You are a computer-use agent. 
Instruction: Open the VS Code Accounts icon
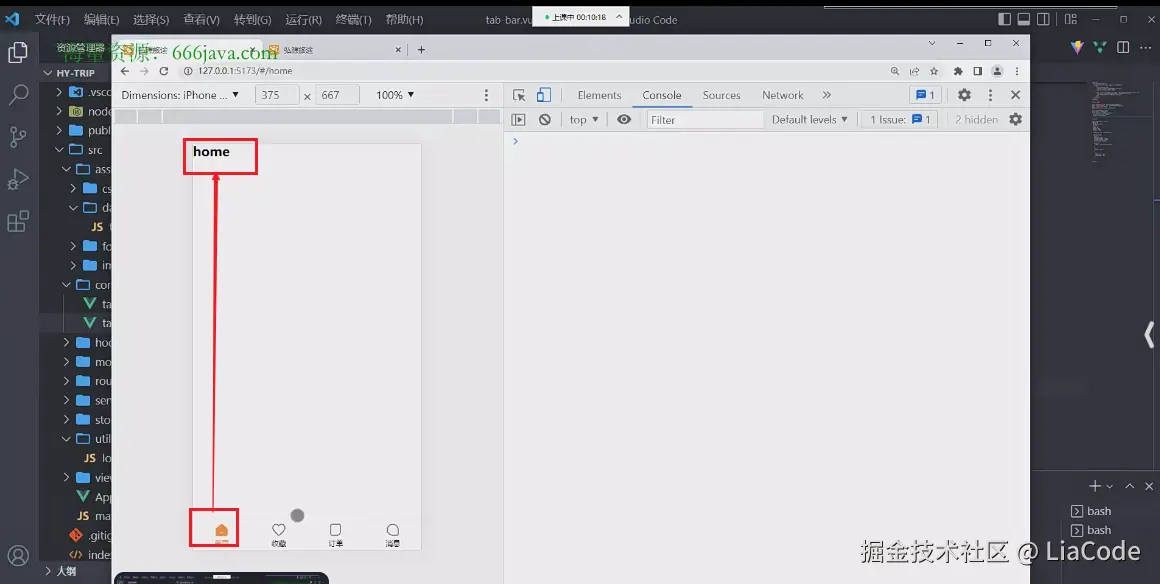tap(17, 555)
